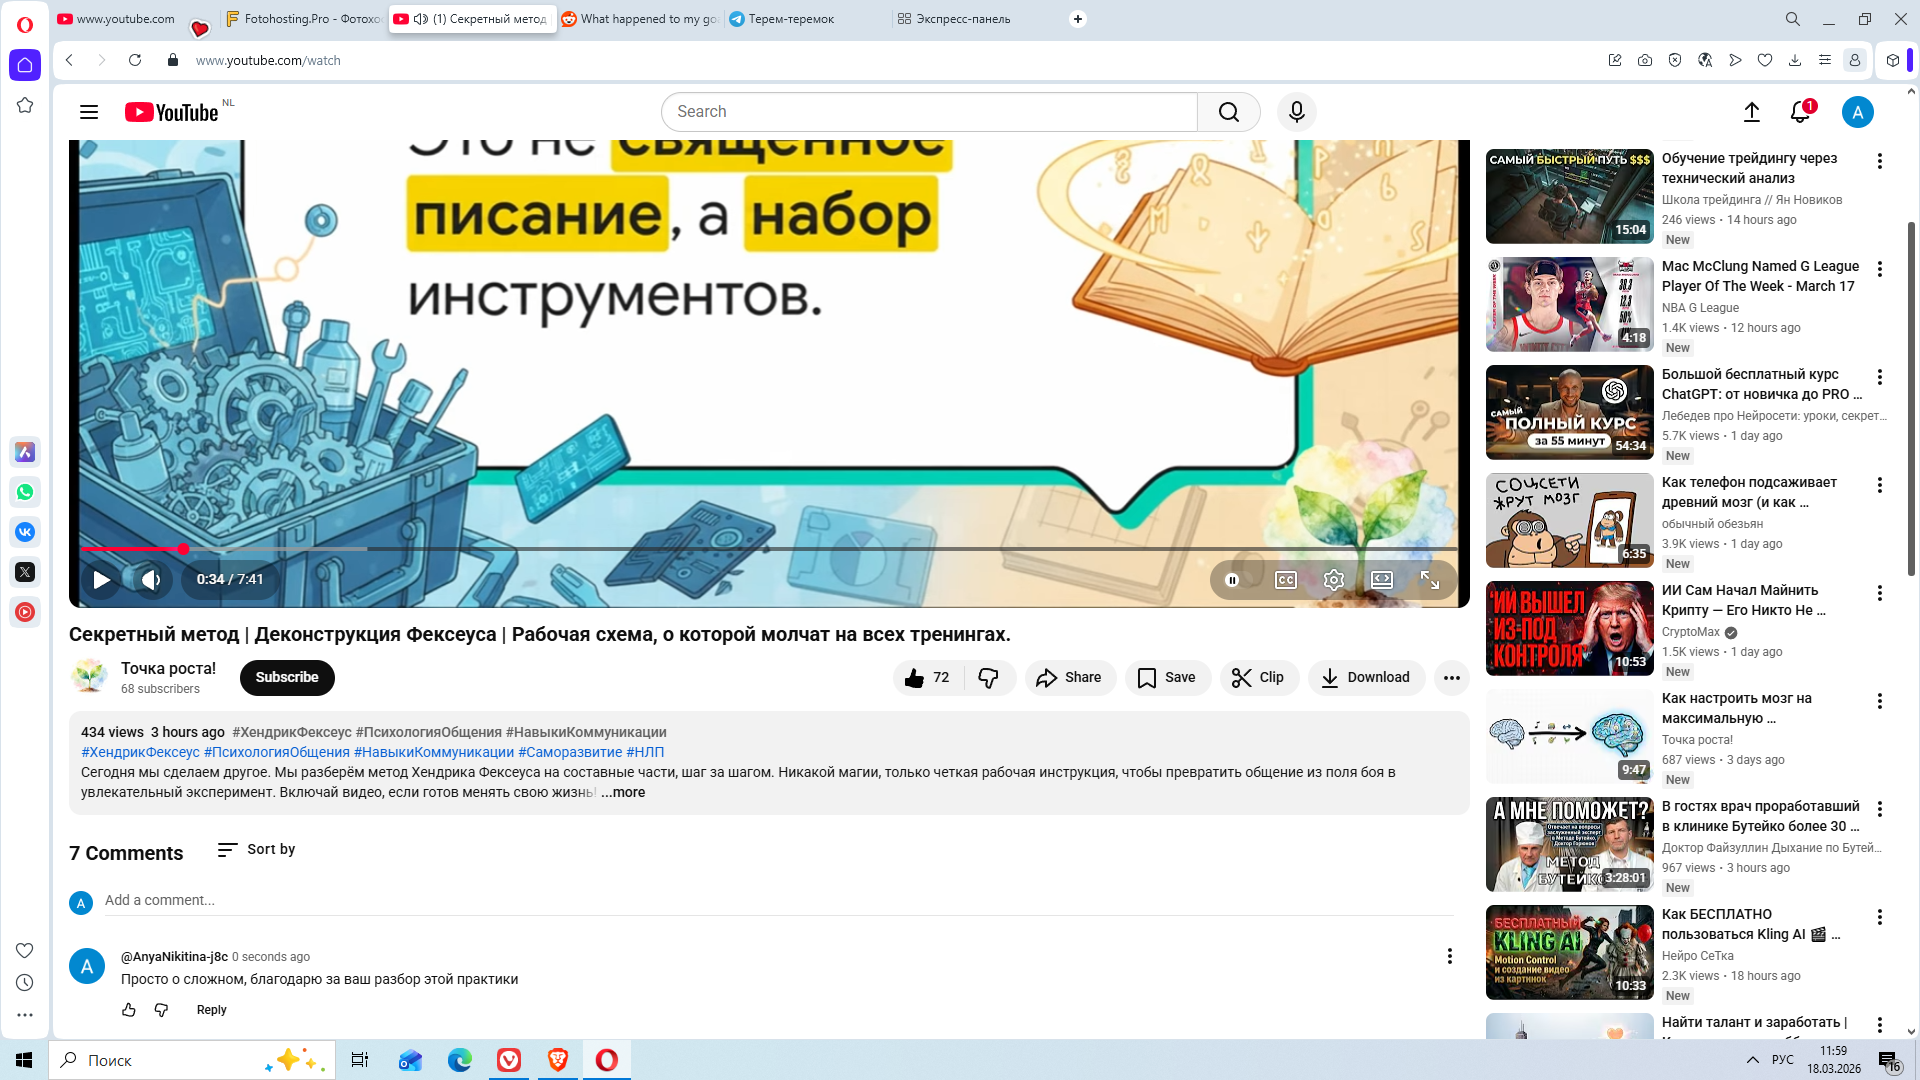Screen dimensions: 1920x1080
Task: Click the voice search microphone icon
Action: tap(1296, 112)
